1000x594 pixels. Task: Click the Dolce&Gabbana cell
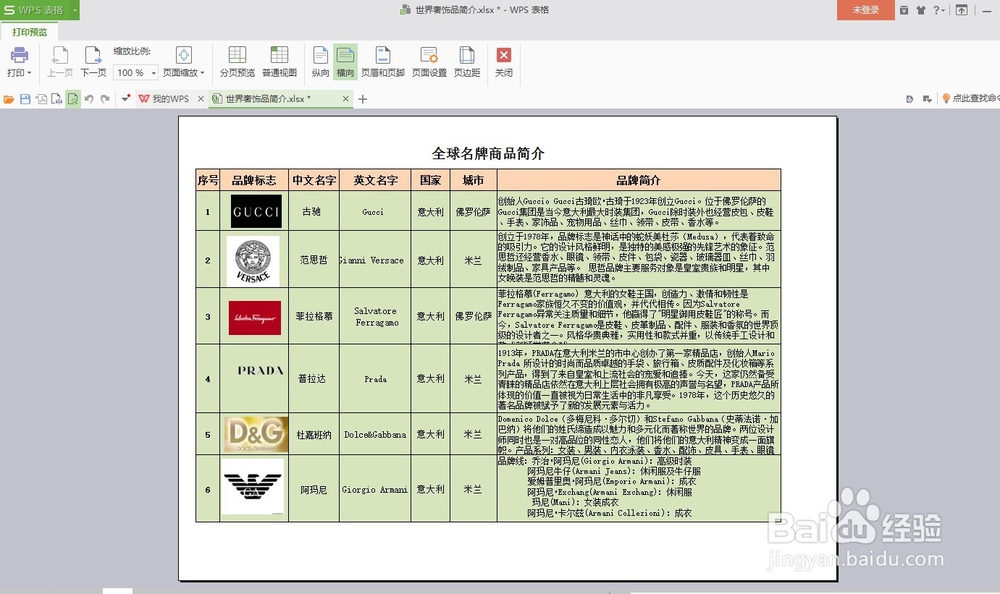[376, 434]
